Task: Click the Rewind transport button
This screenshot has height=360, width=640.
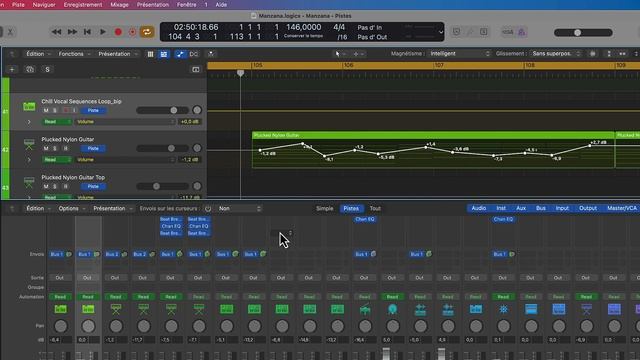Action: (56, 32)
